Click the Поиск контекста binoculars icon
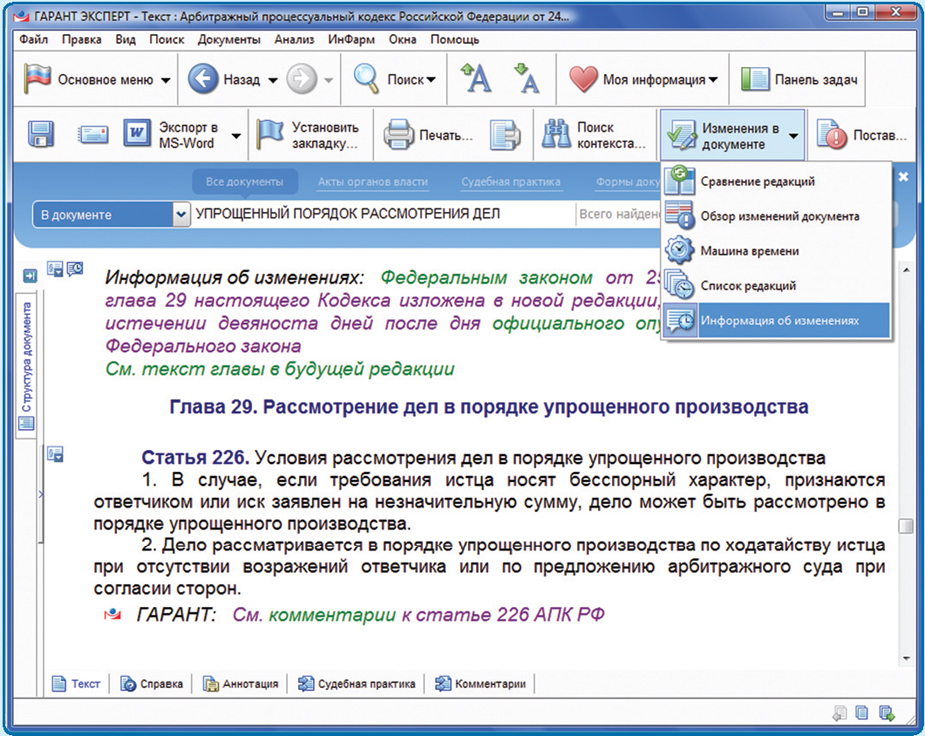This screenshot has width=925, height=736. (x=555, y=135)
